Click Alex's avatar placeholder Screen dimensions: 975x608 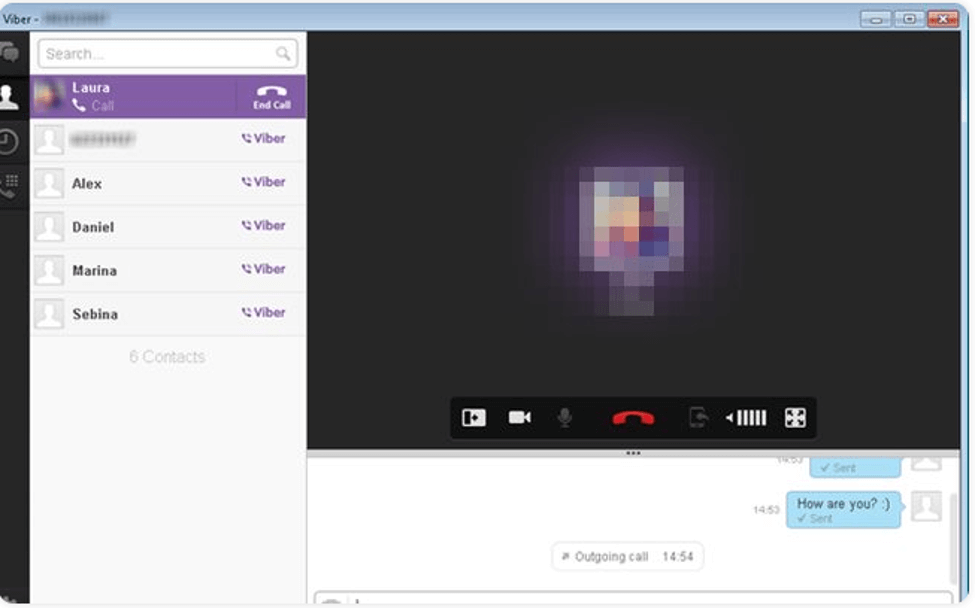tap(49, 183)
